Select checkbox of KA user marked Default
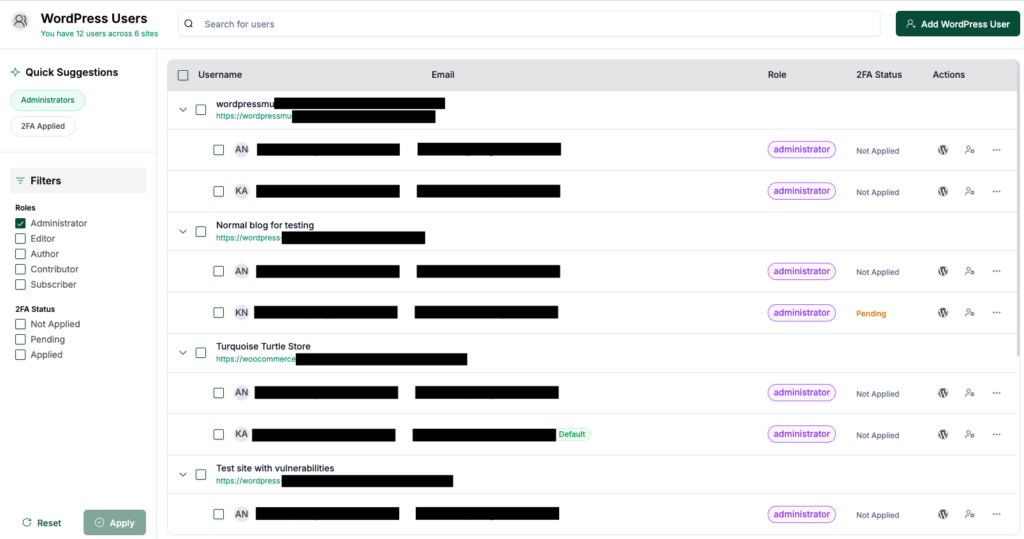This screenshot has width=1024, height=539. [219, 434]
